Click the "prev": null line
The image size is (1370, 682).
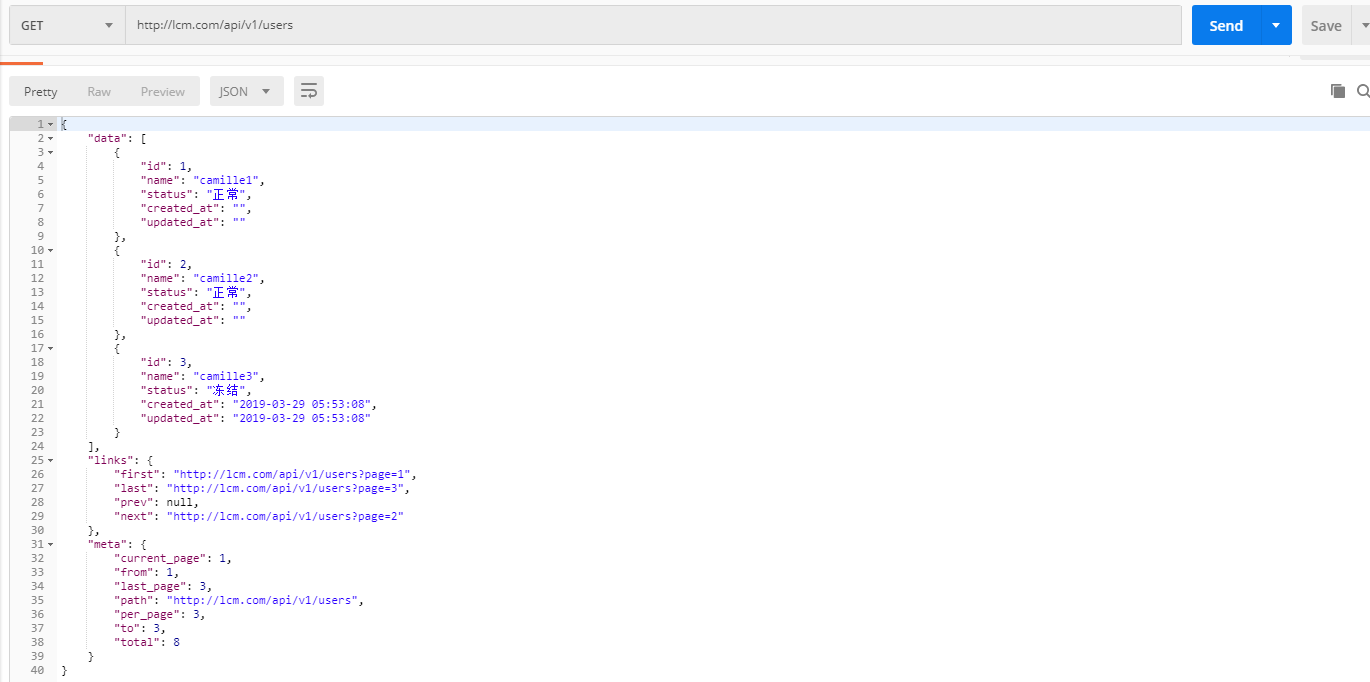point(156,502)
